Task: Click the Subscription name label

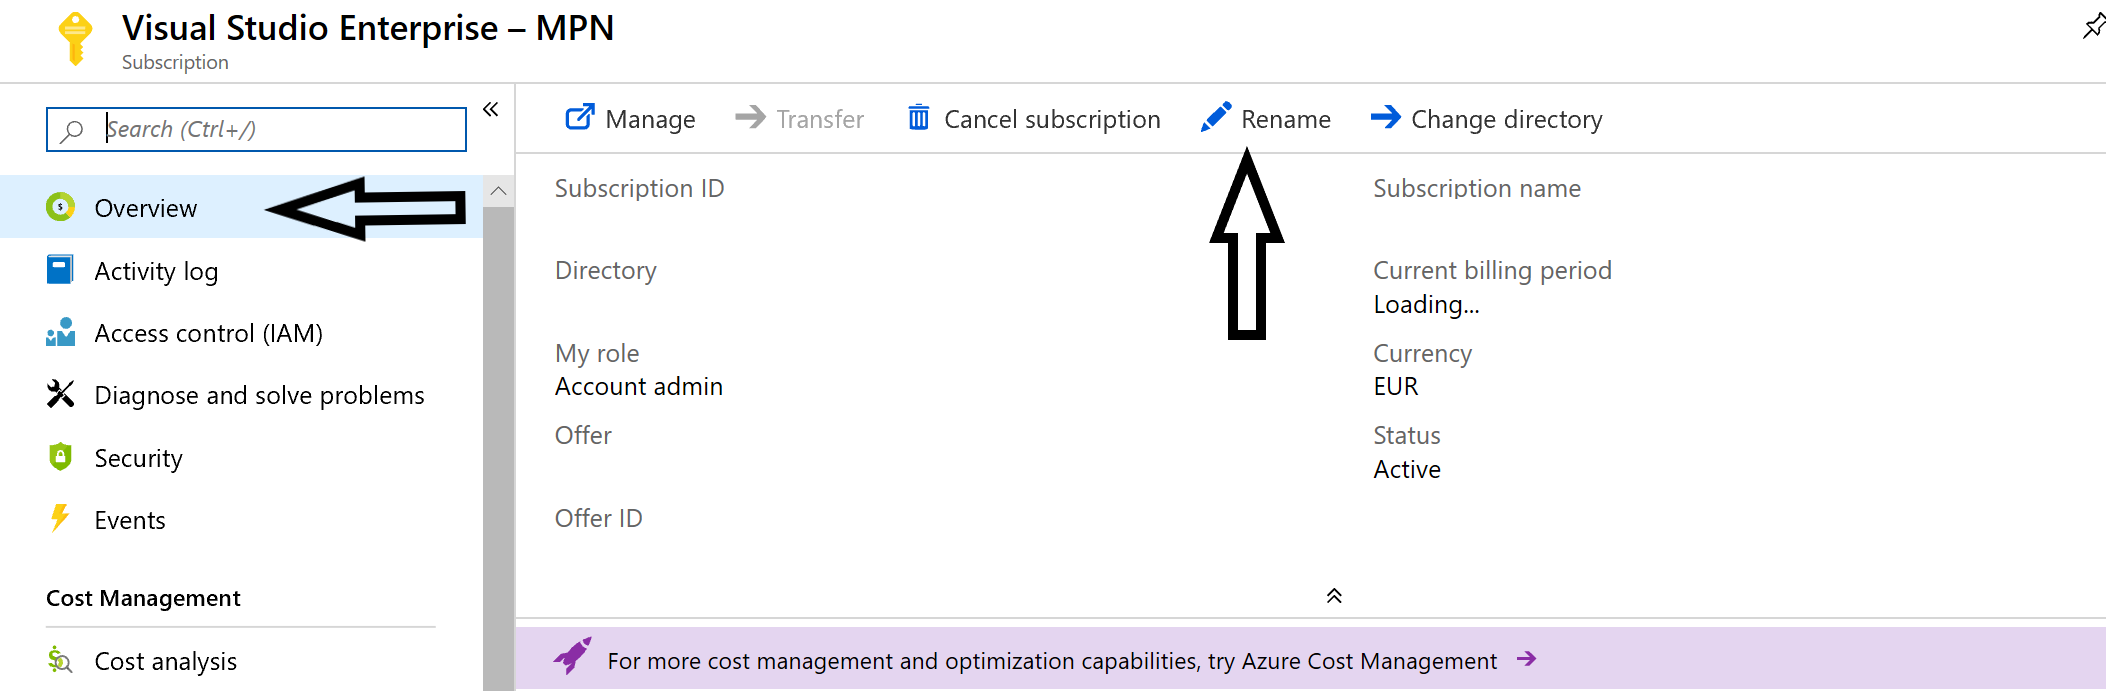Action: tap(1477, 189)
